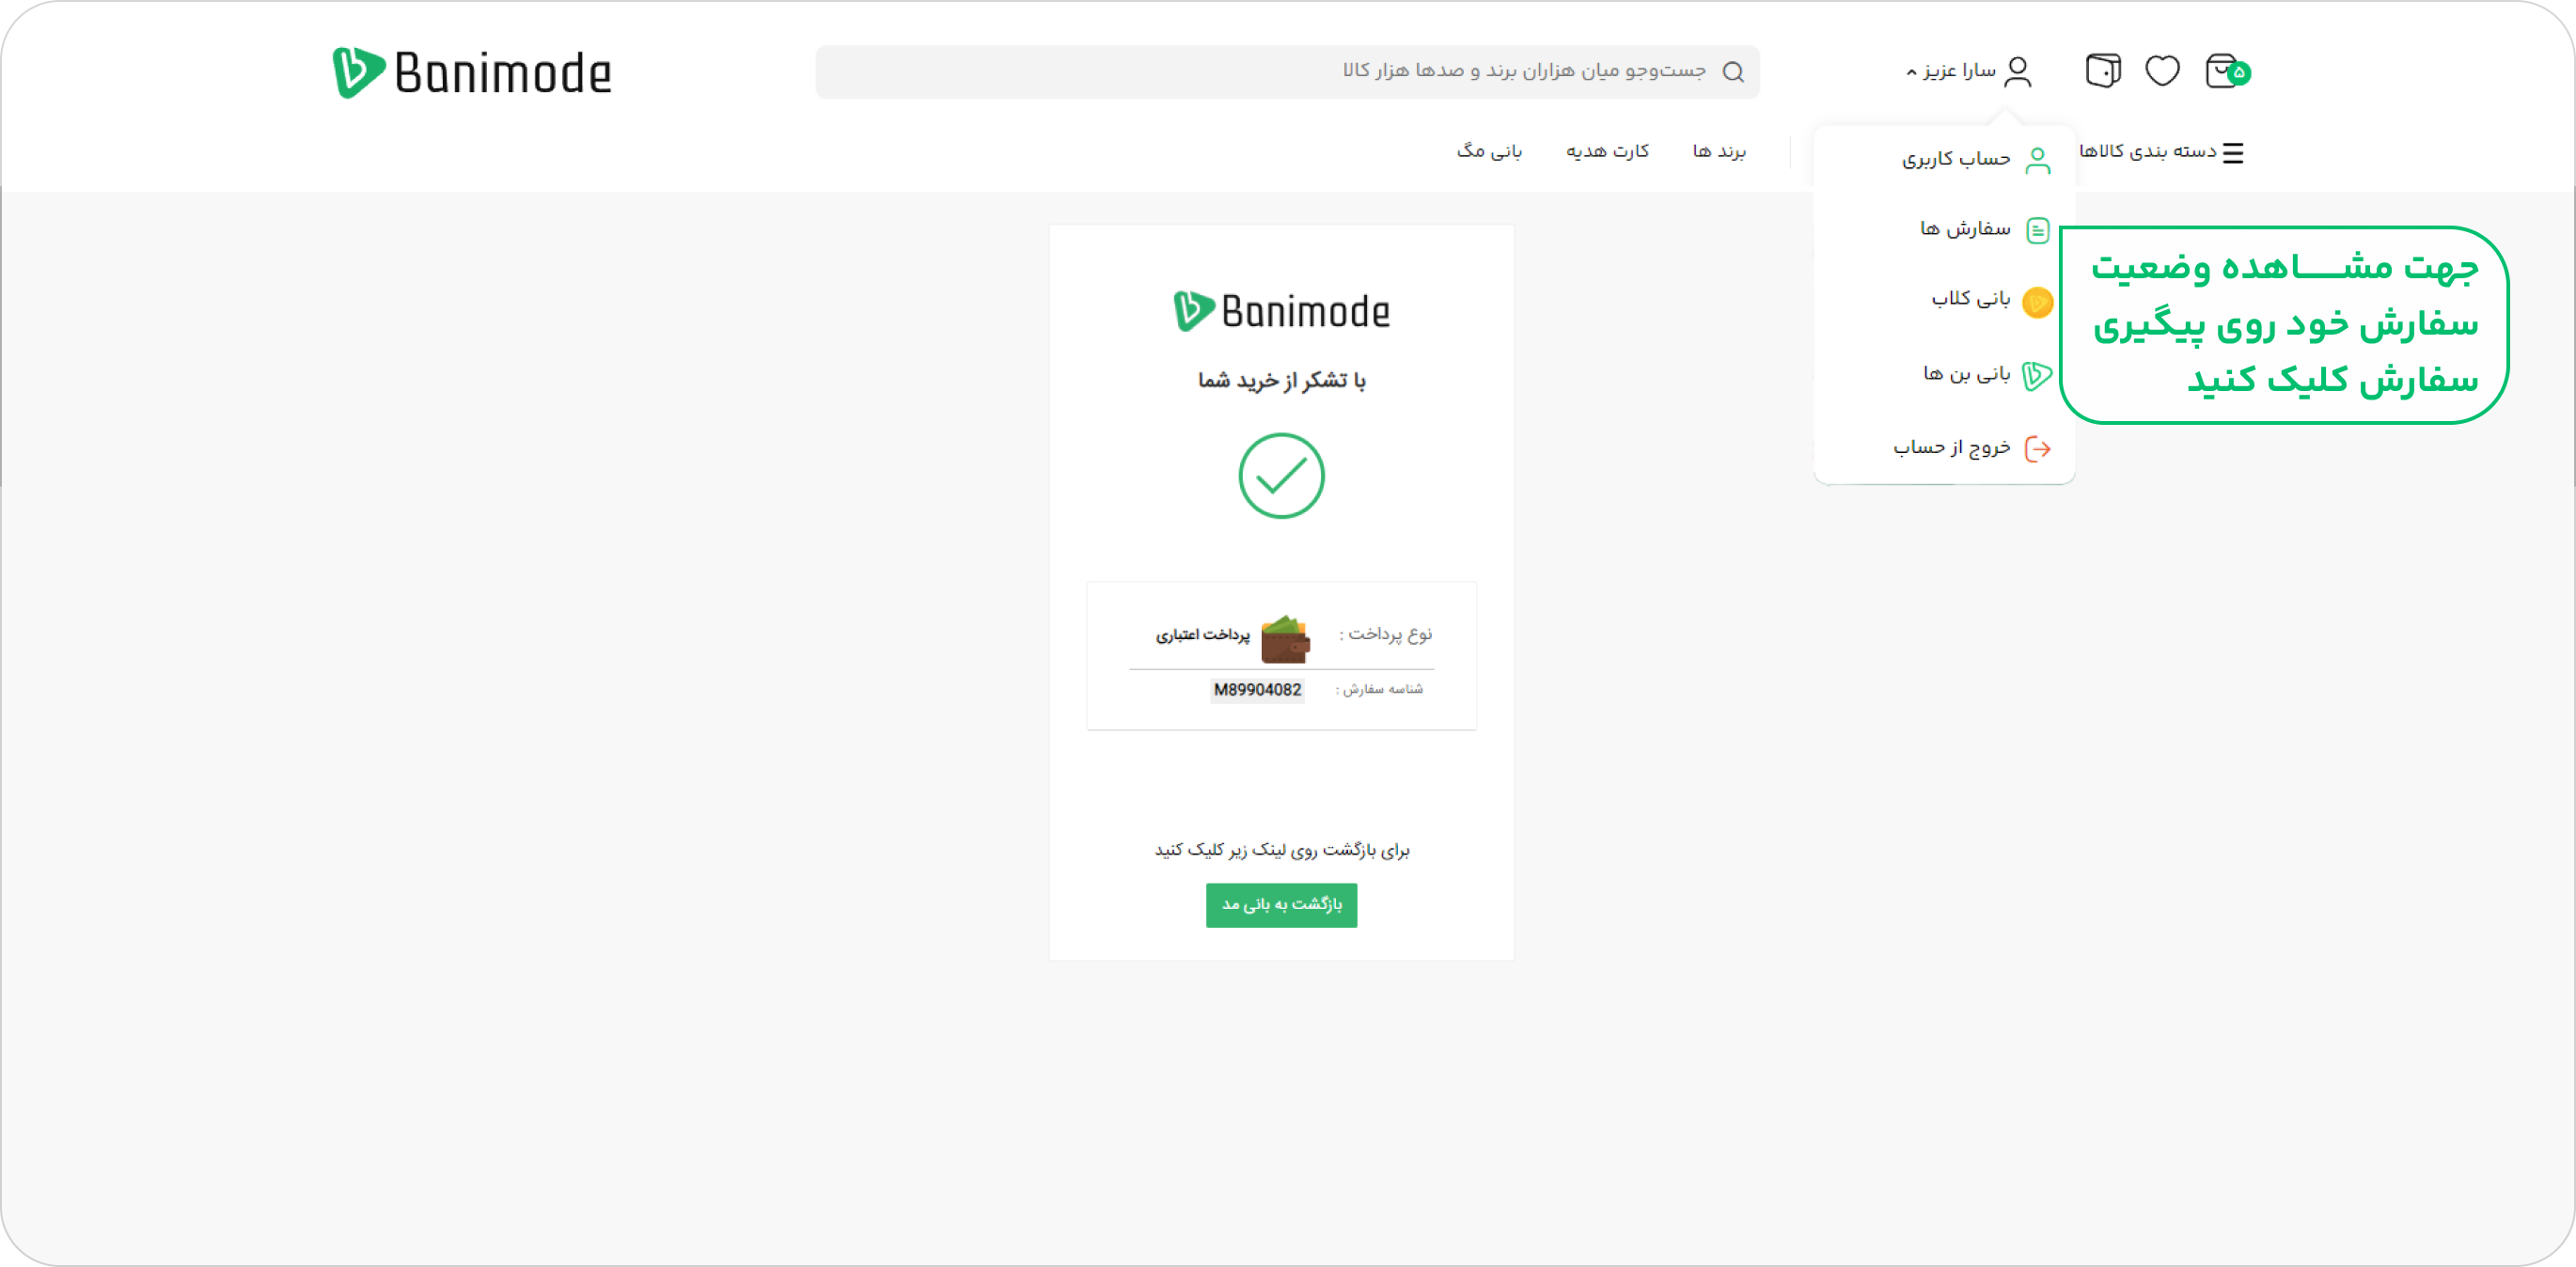Image resolution: width=2576 pixels, height=1267 pixels.
Task: Click the orders list icon in menu
Action: tap(2037, 230)
